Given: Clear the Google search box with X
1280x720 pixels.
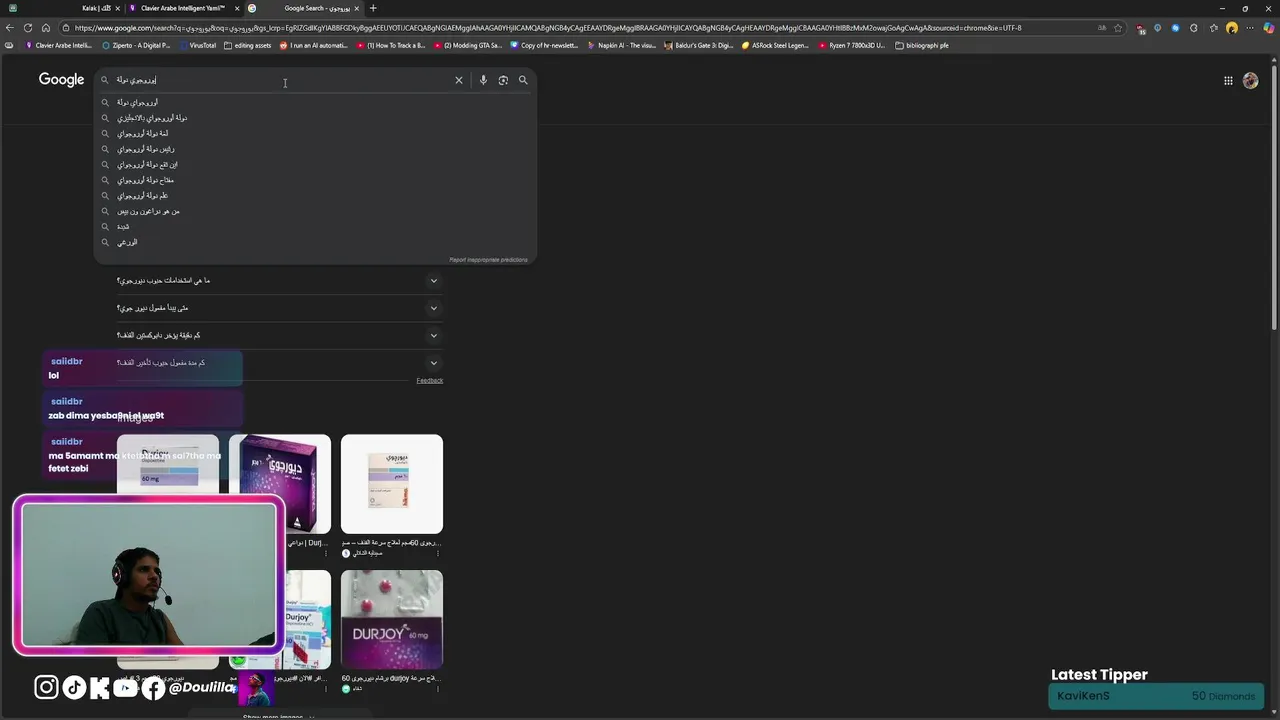Looking at the screenshot, I should (x=459, y=80).
